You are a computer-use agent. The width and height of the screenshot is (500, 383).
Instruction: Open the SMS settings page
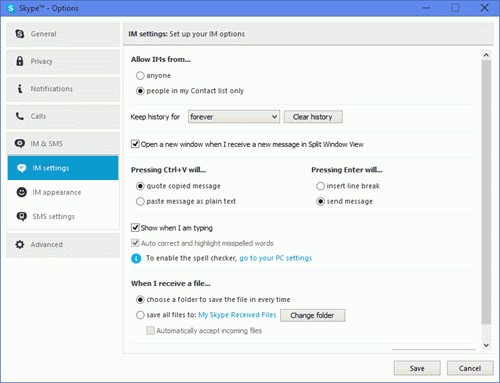click(x=63, y=217)
